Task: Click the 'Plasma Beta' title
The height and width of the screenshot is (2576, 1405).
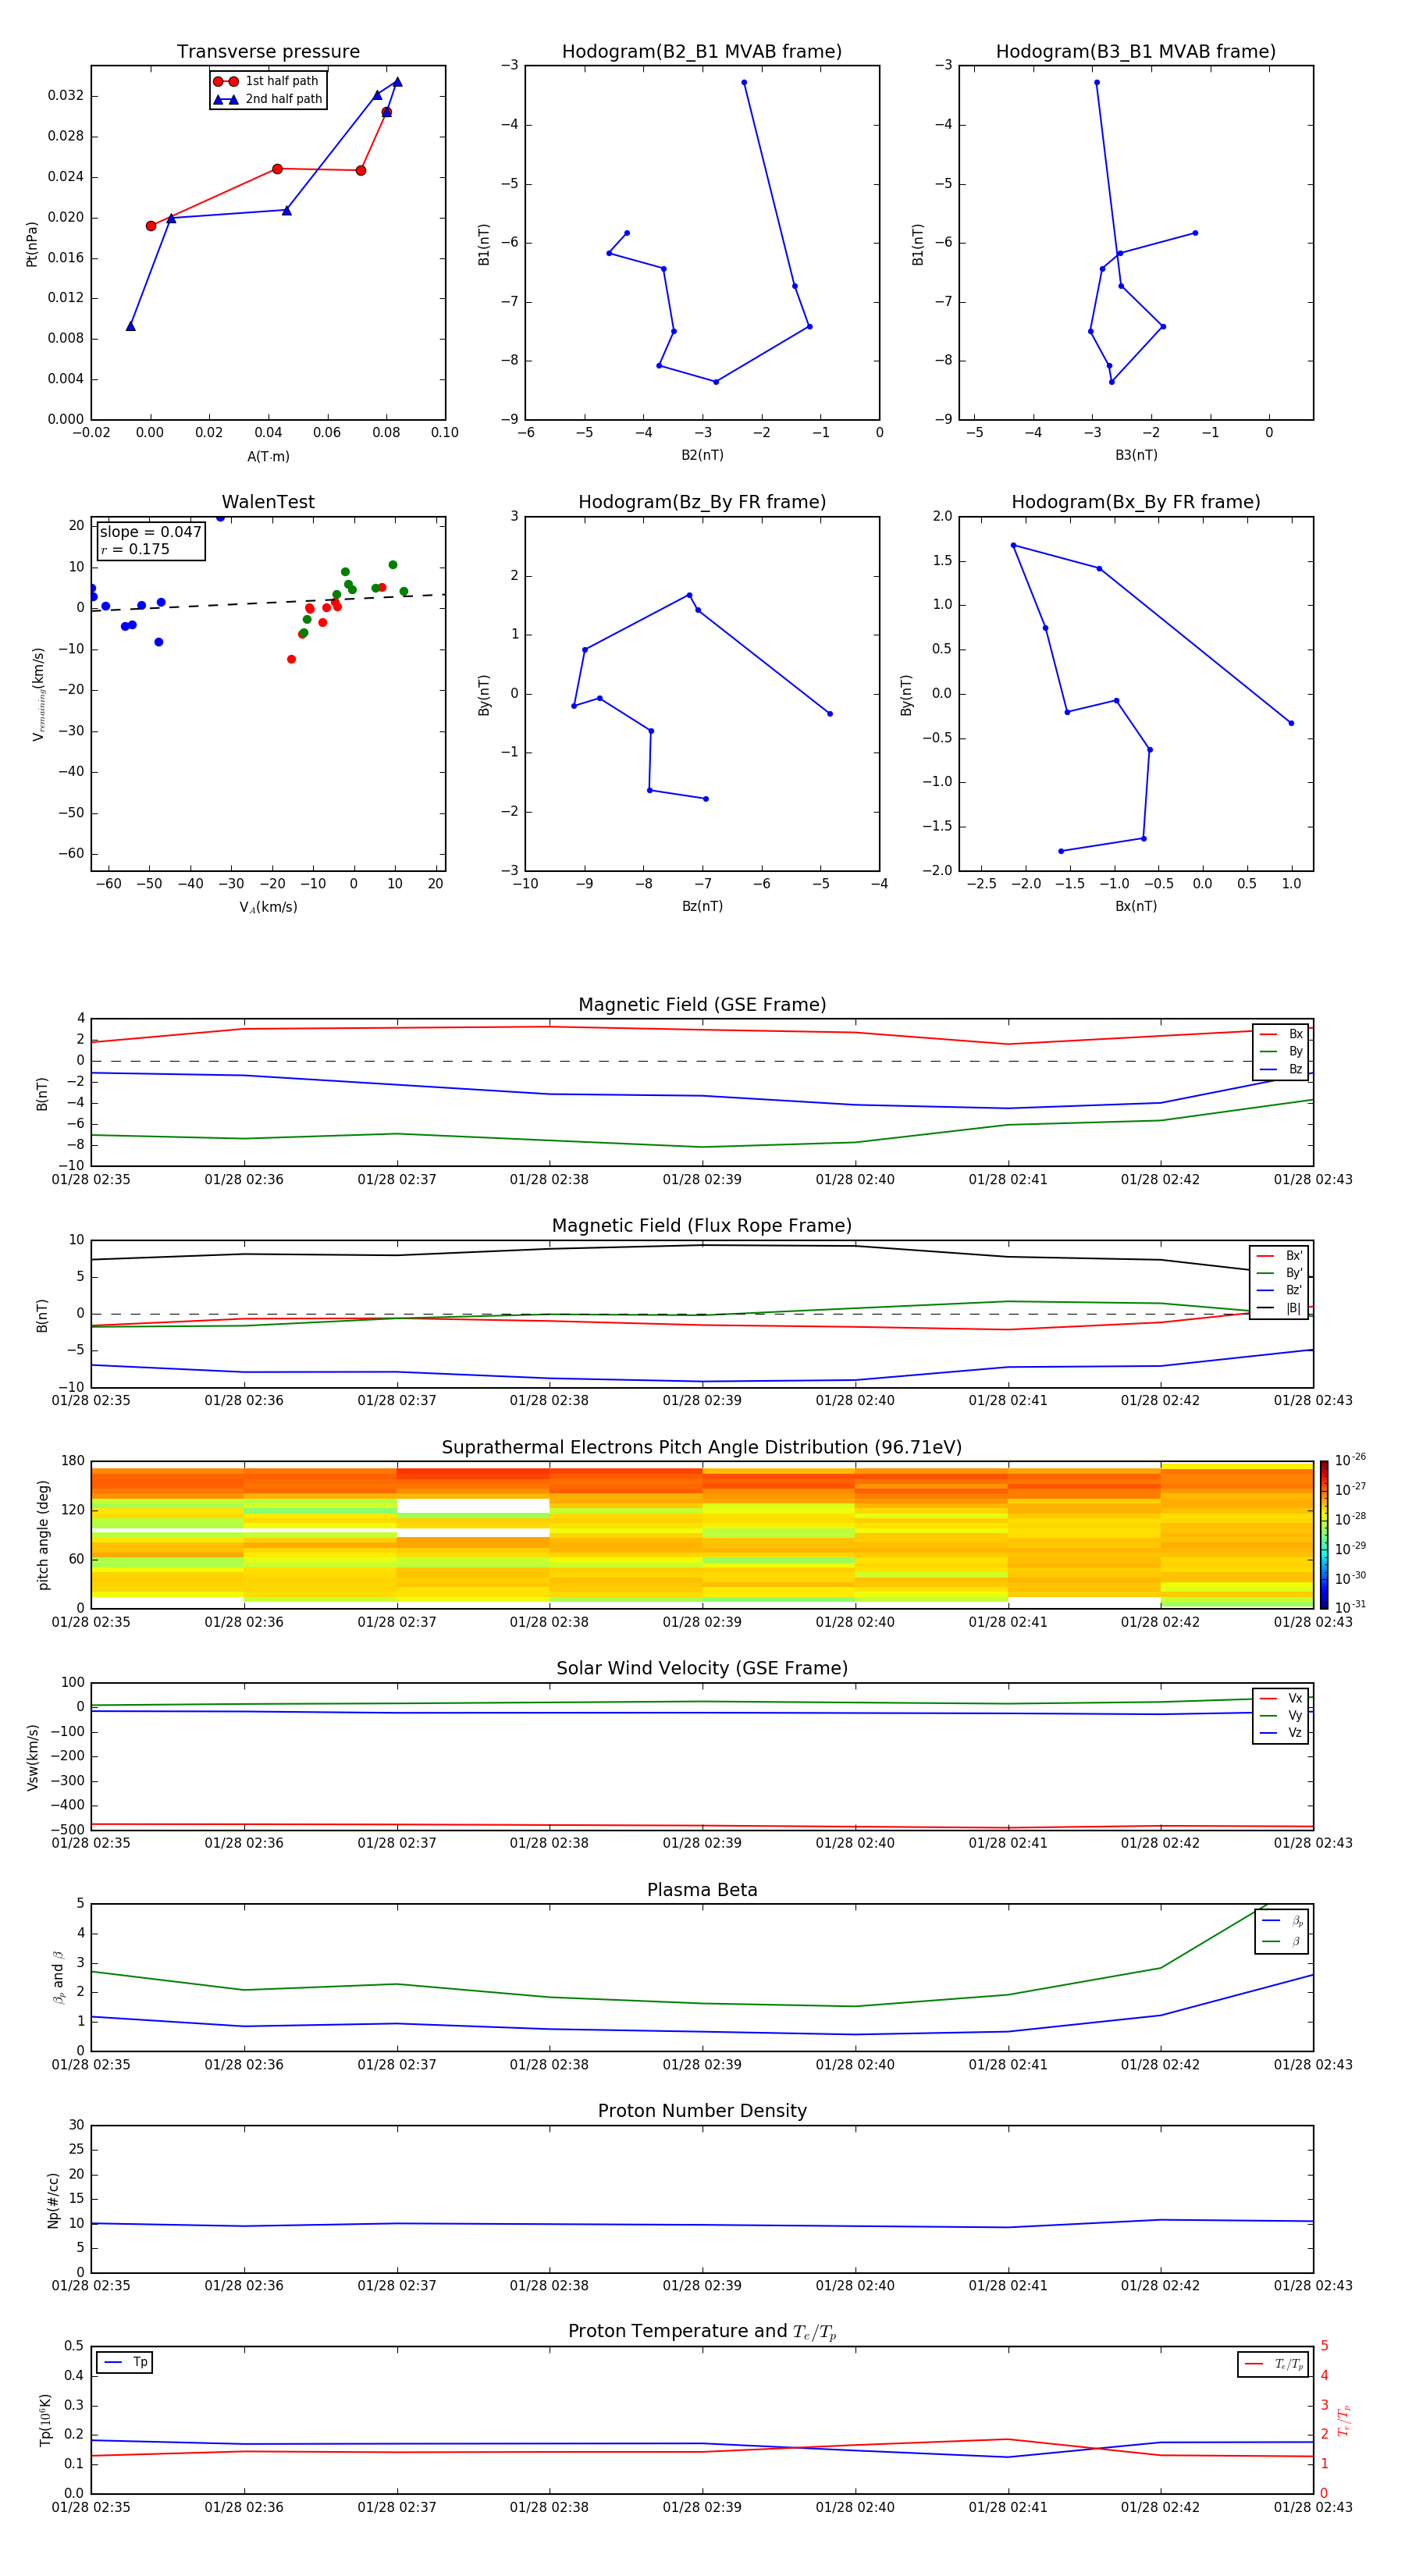Action: coord(702,1890)
